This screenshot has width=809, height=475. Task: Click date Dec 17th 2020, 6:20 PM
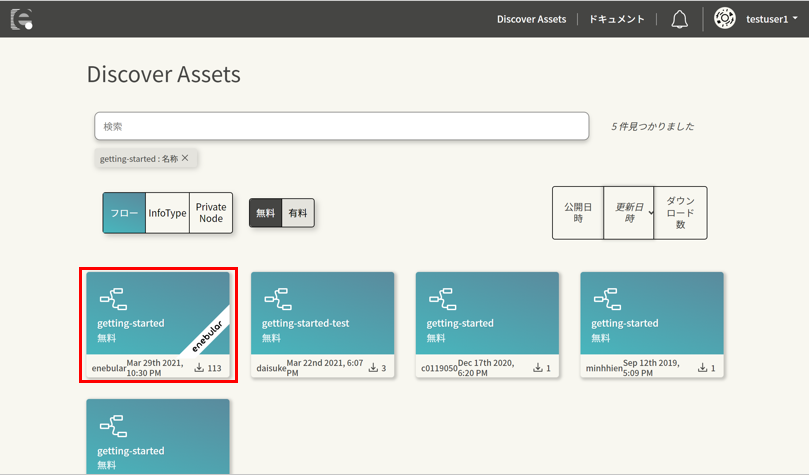(x=486, y=368)
